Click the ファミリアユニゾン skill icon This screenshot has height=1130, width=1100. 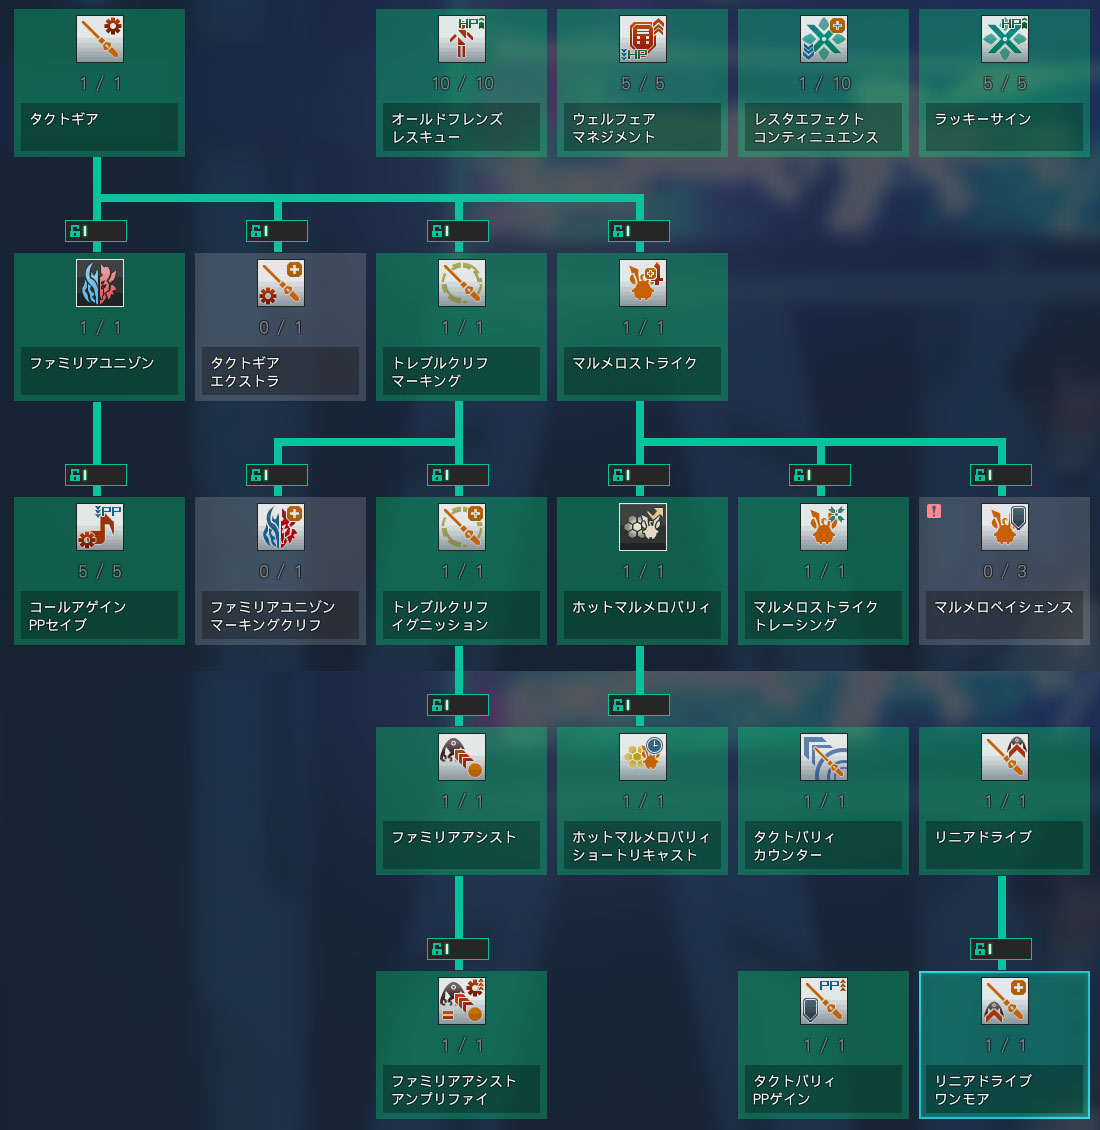click(100, 283)
